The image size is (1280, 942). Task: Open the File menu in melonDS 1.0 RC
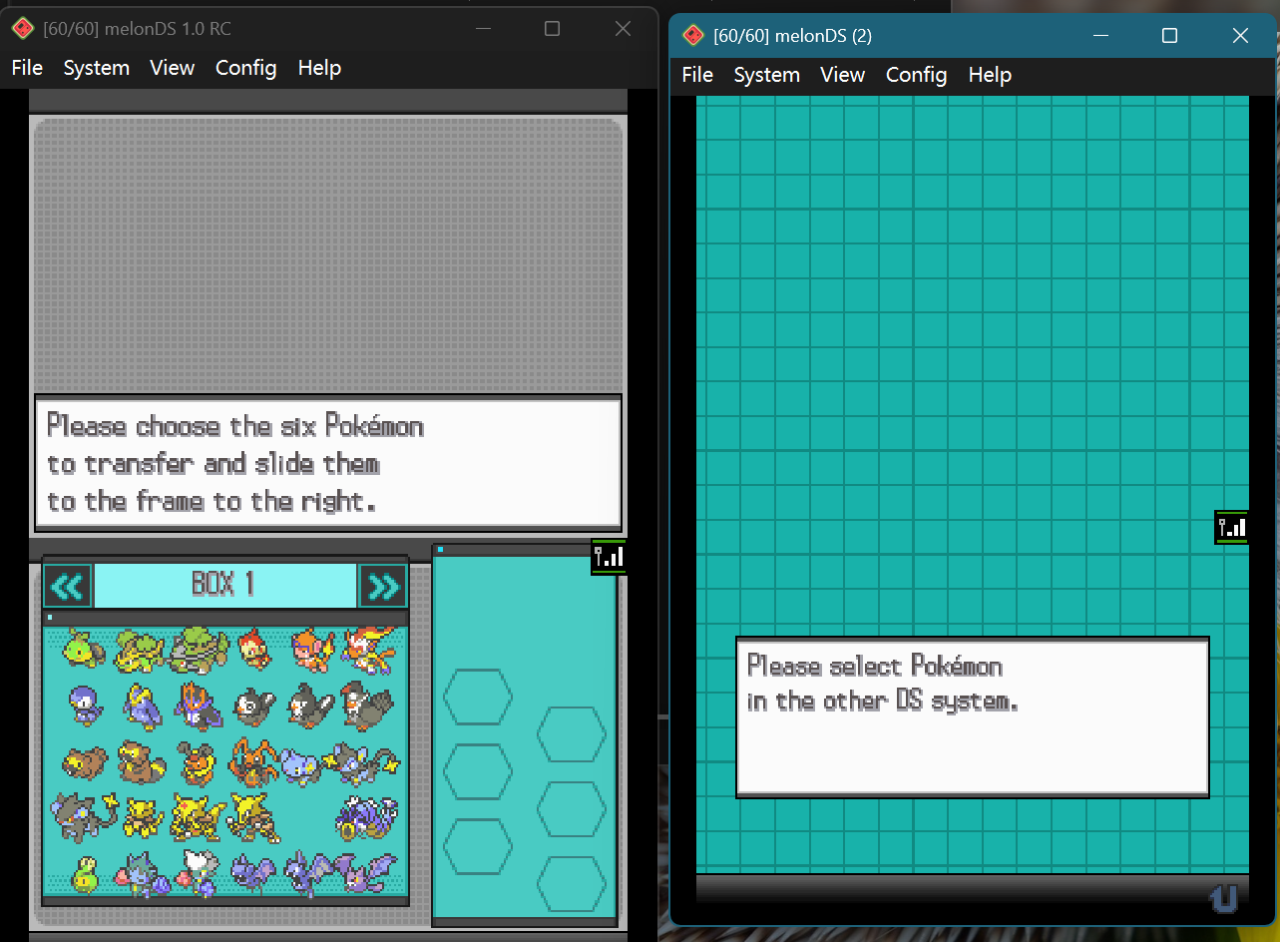coord(27,68)
